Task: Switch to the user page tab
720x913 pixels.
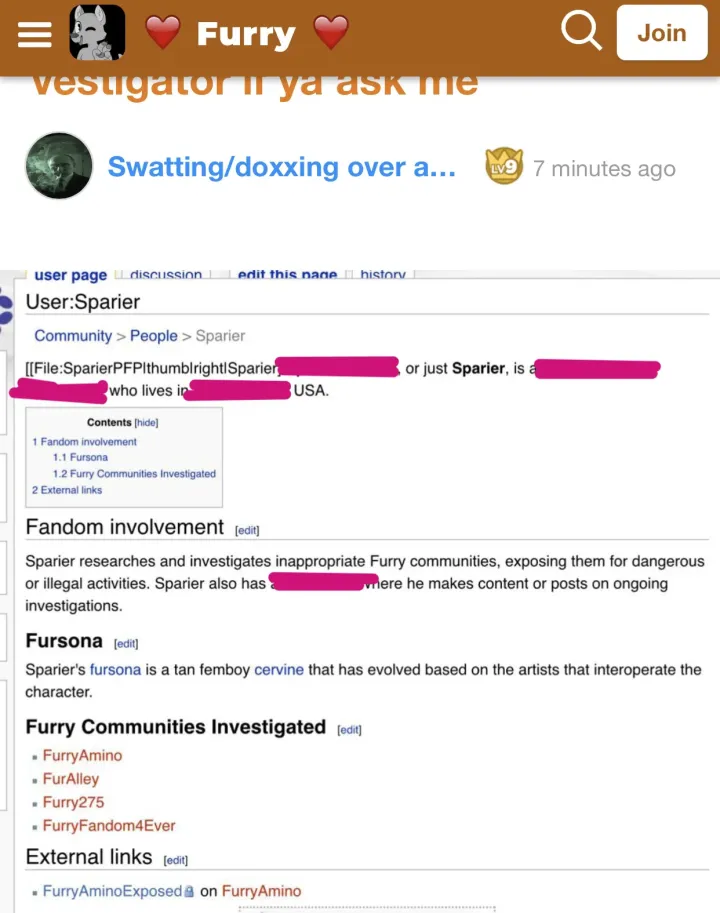Action: [70, 275]
